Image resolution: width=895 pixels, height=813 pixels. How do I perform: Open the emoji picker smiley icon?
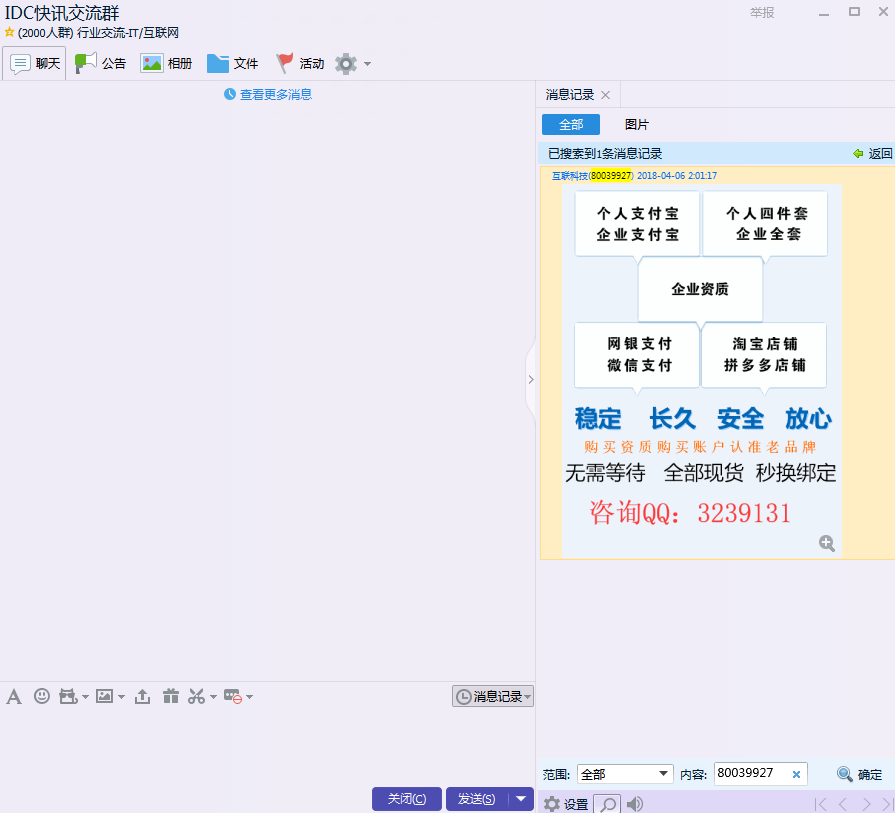point(42,696)
